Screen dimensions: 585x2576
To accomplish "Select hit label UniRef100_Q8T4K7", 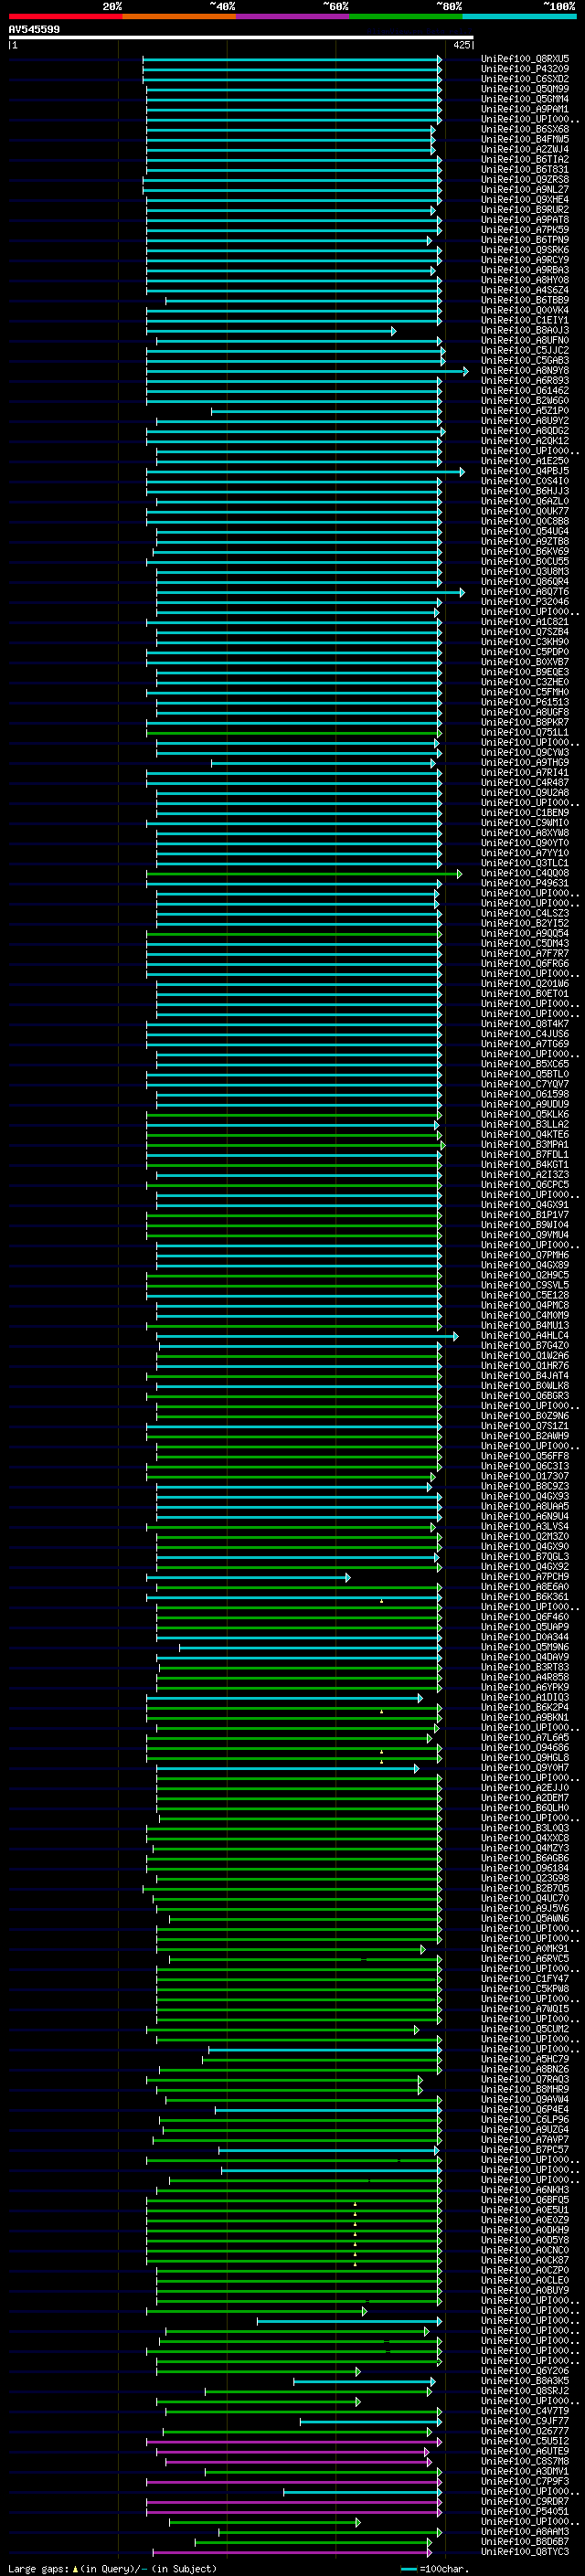I will tap(525, 1024).
